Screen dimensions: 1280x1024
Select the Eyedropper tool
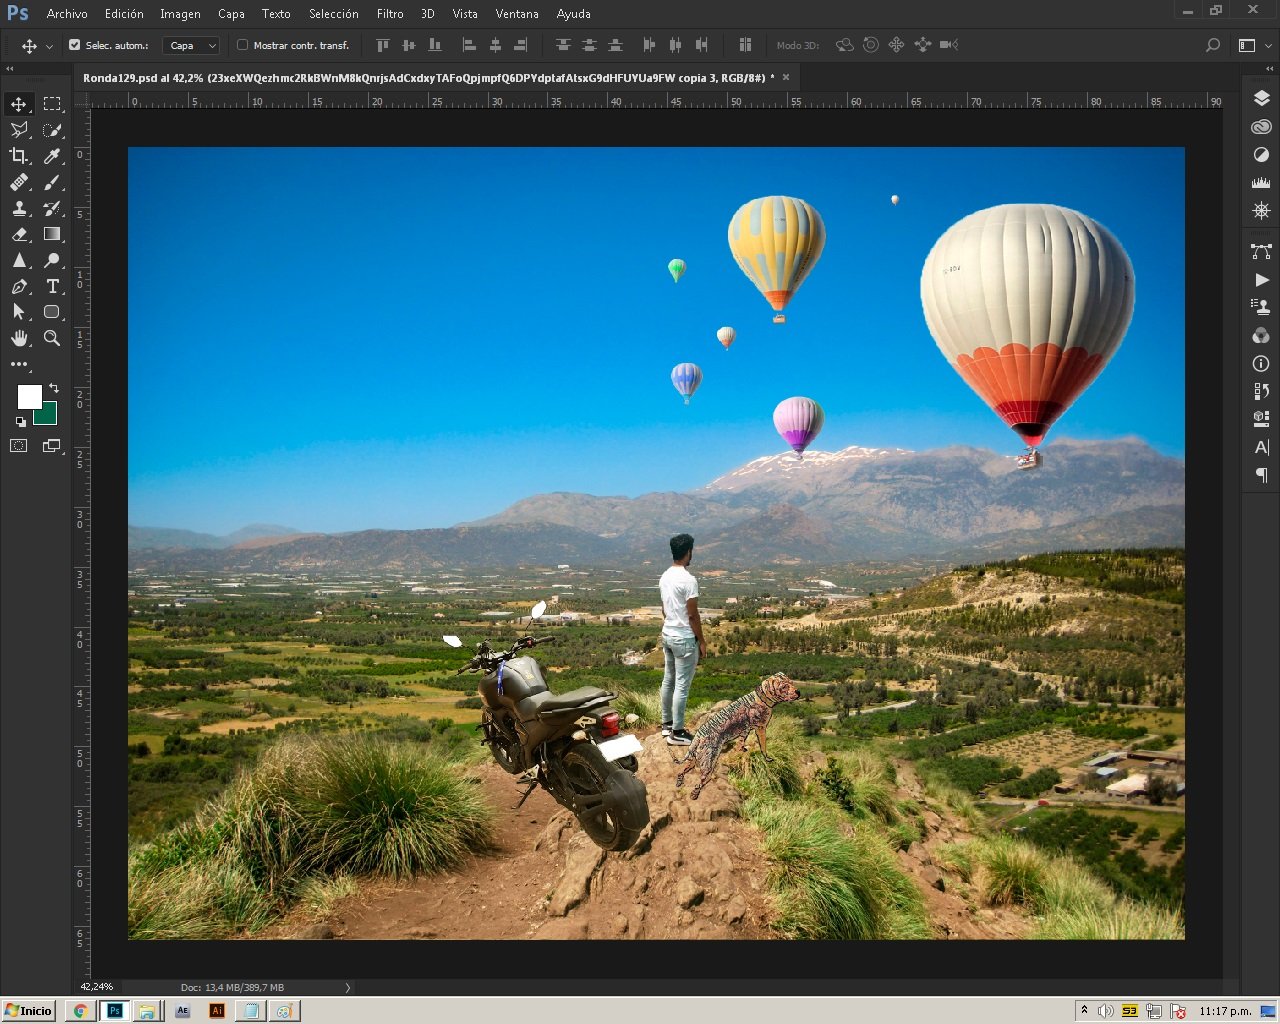52,156
